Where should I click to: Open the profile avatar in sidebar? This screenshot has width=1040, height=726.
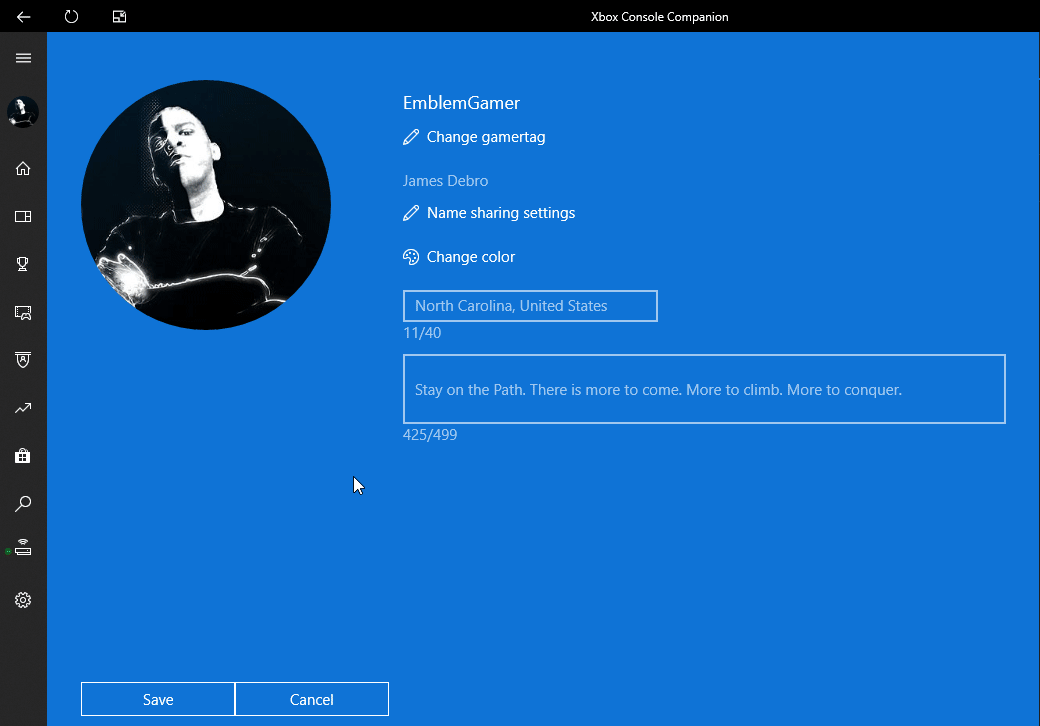(23, 111)
